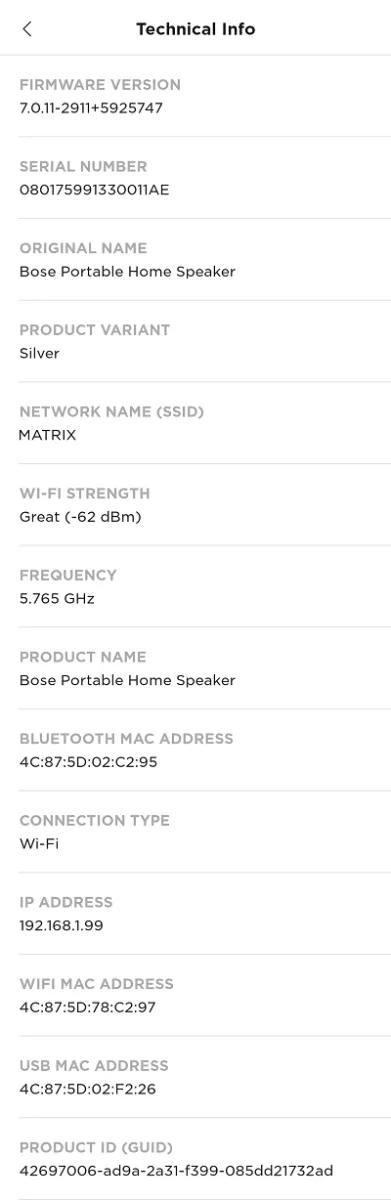
Task: Tap the PRODUCT ID (GUID) label
Action: click(96, 1148)
